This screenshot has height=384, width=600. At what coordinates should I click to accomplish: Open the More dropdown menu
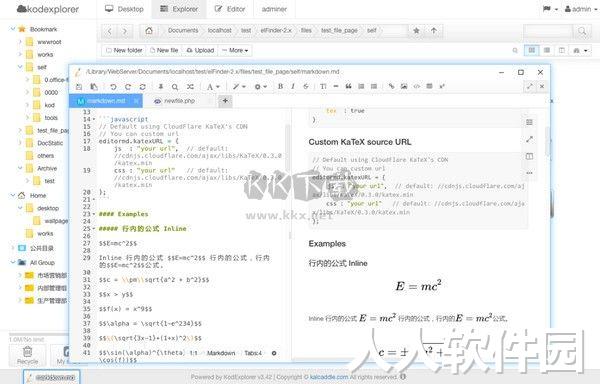click(x=235, y=50)
